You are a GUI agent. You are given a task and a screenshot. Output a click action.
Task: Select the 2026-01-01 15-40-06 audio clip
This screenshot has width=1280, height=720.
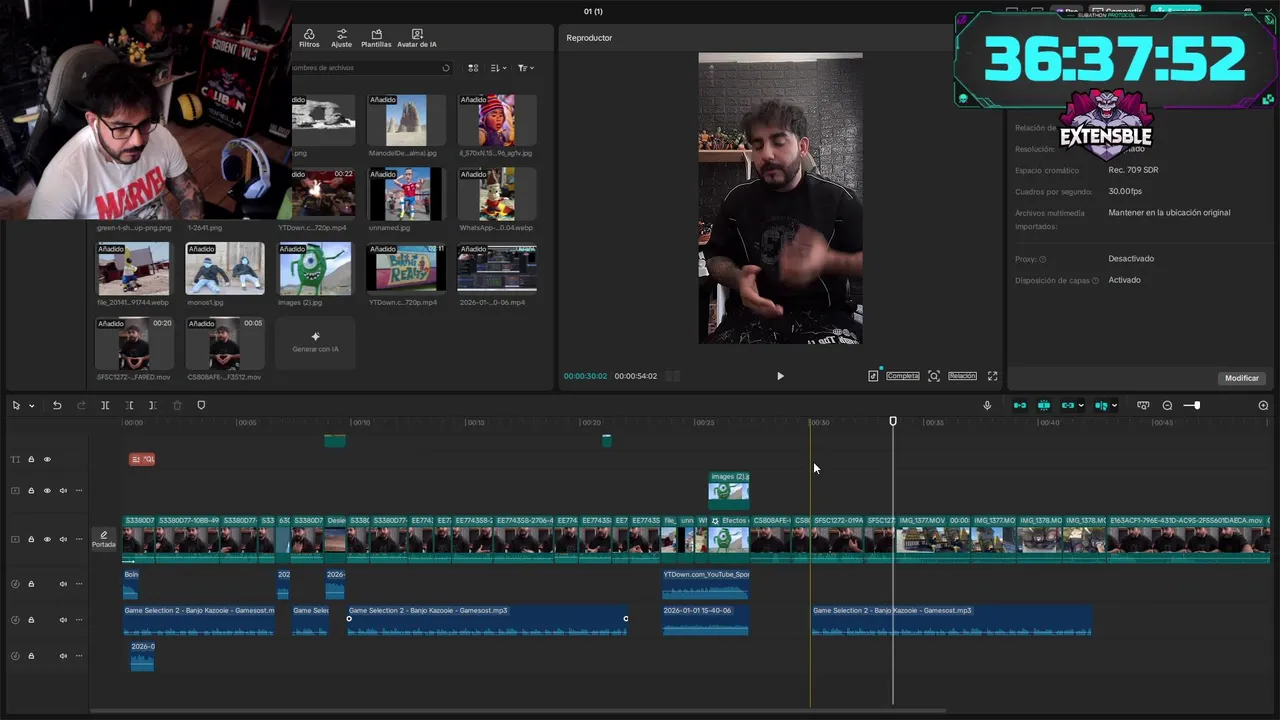705,620
